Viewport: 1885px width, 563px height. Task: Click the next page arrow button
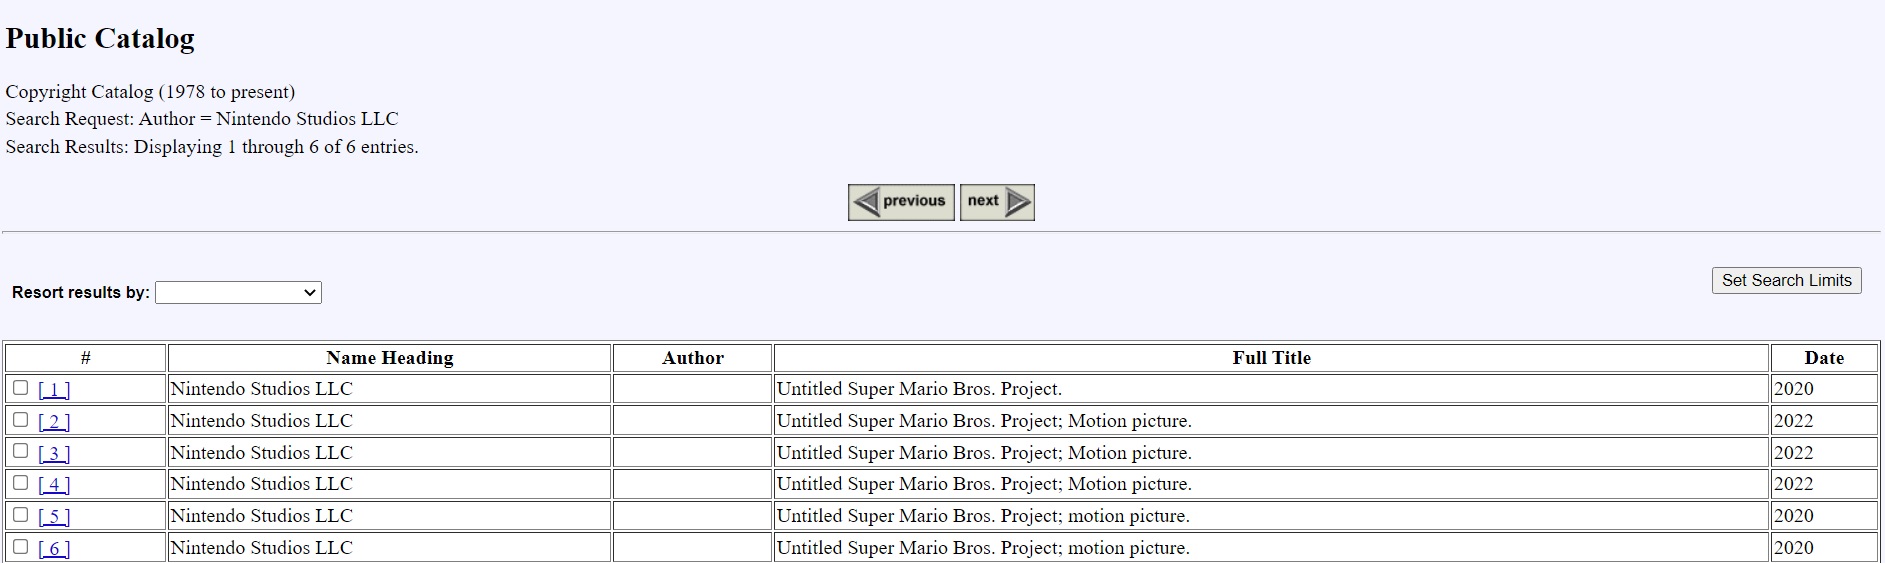tap(996, 202)
